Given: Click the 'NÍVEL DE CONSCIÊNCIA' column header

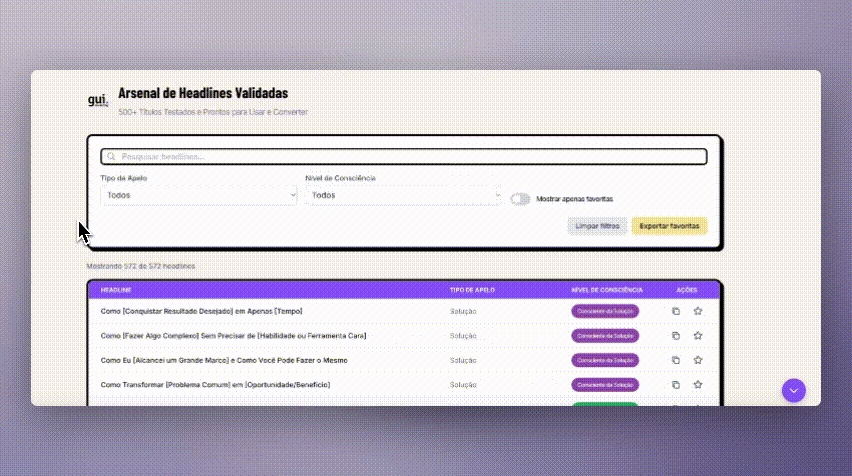Looking at the screenshot, I should tap(607, 290).
